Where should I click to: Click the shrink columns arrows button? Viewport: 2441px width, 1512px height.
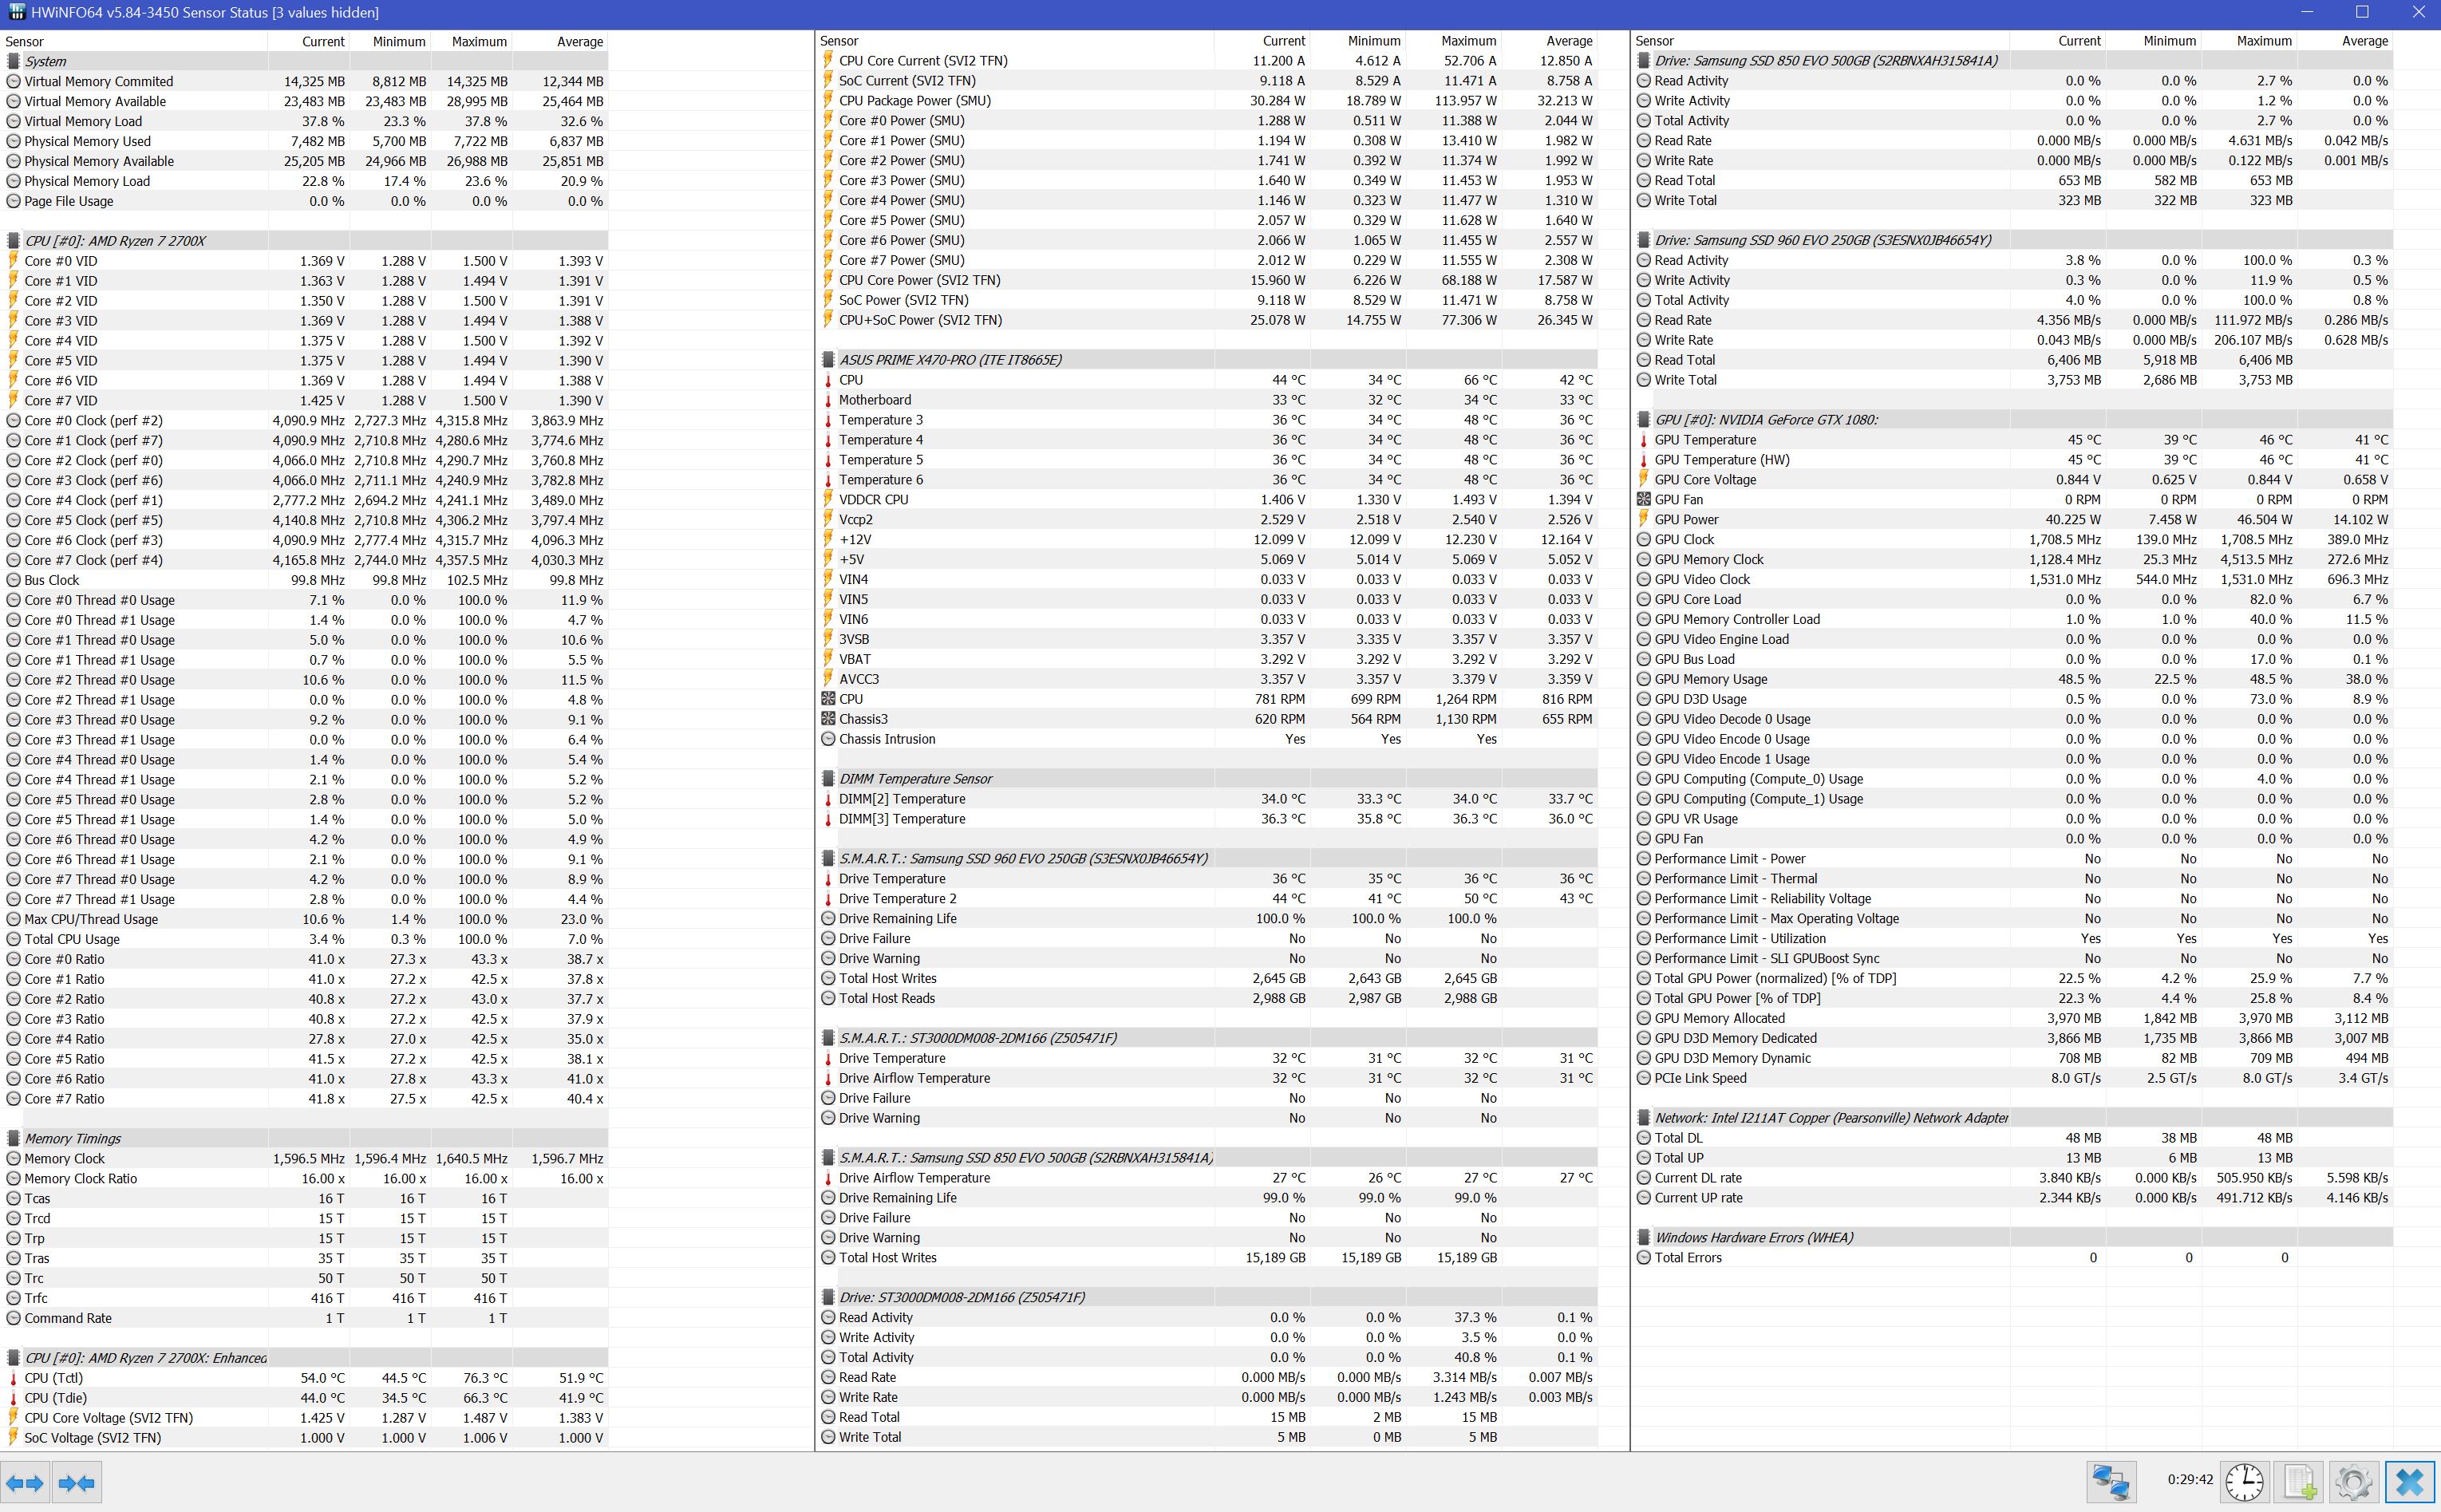(77, 1482)
